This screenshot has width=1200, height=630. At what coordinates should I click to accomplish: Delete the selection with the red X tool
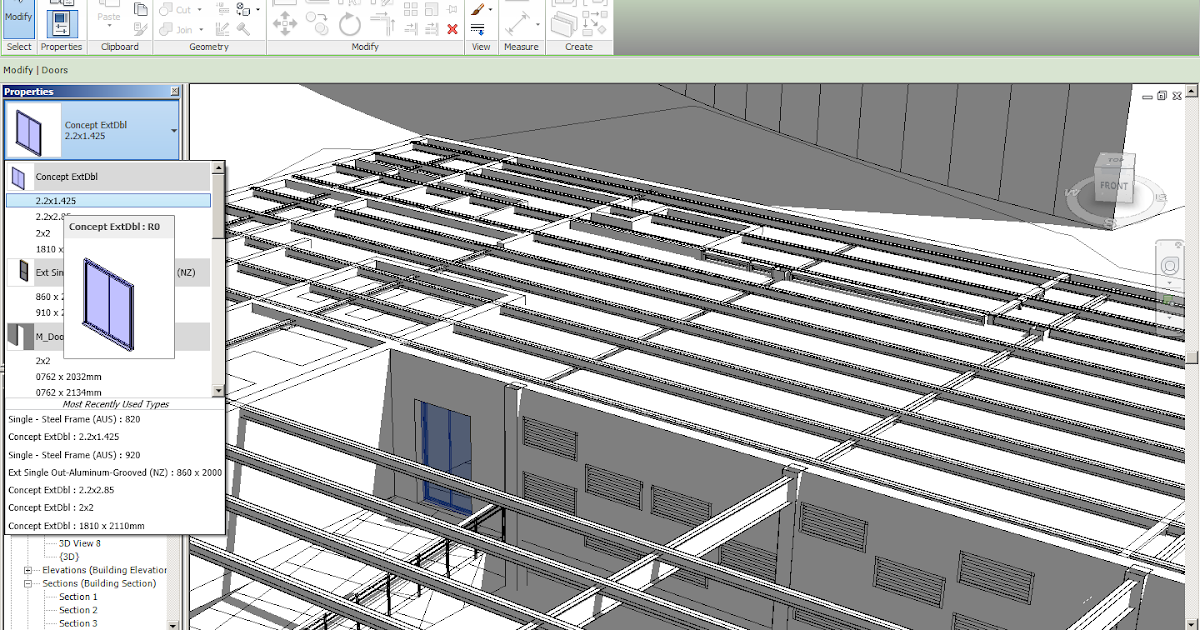[x=452, y=29]
